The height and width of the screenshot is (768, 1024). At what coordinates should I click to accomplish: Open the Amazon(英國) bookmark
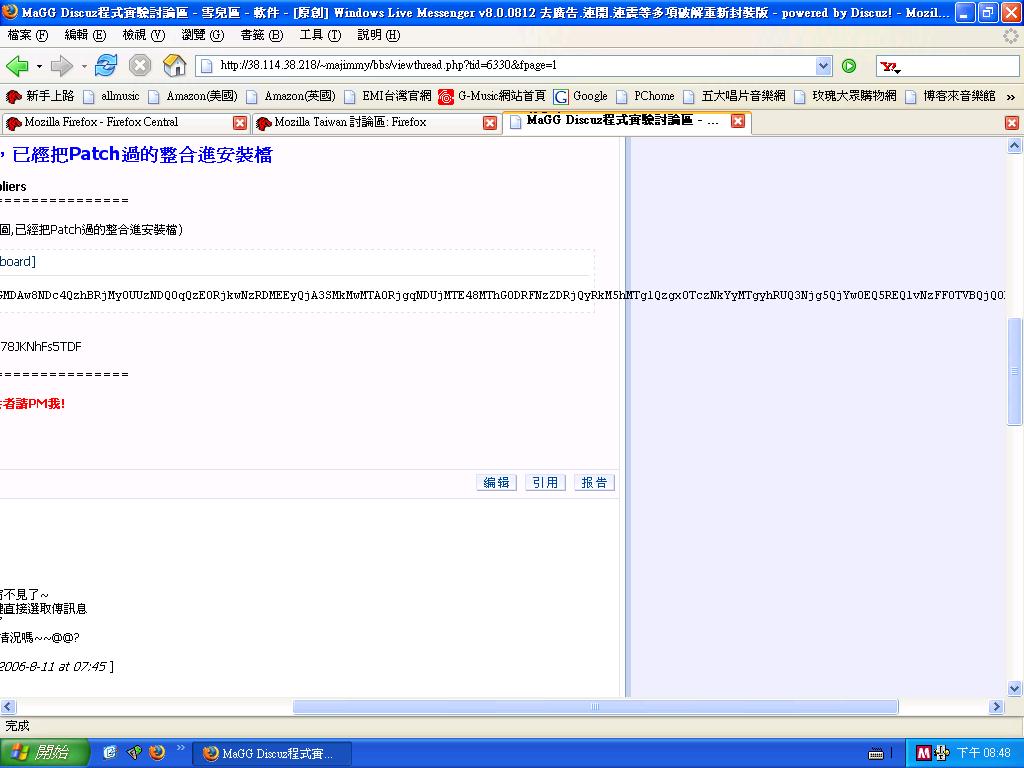[x=291, y=97]
